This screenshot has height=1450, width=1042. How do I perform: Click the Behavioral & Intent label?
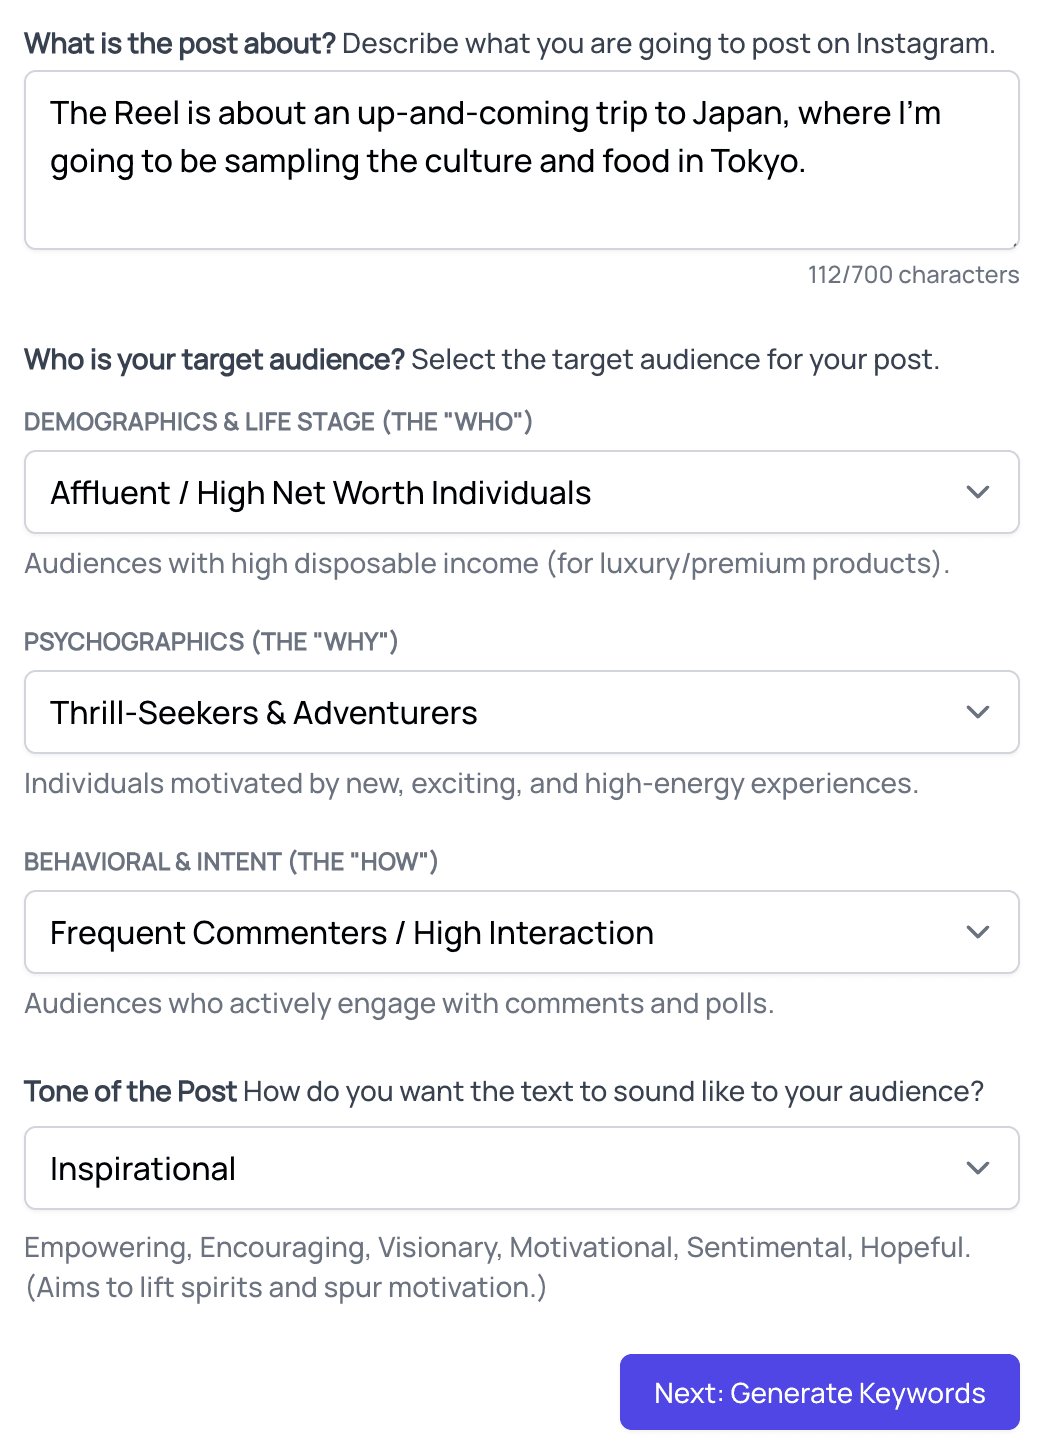(231, 862)
